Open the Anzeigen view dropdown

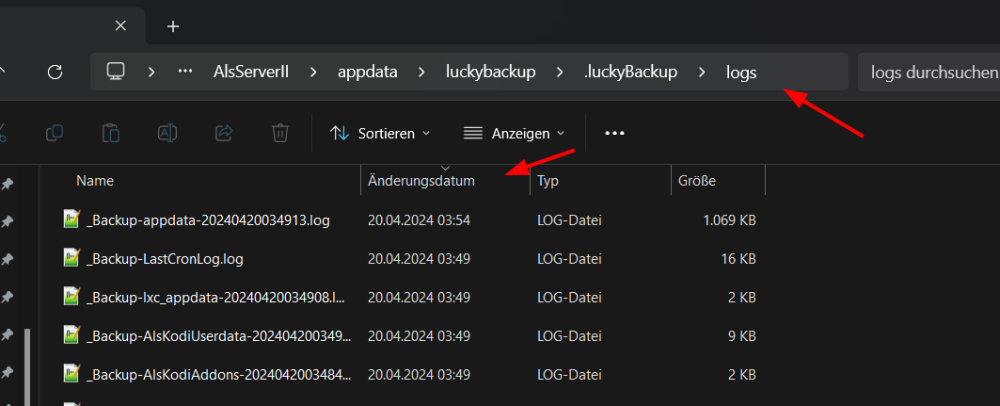(x=514, y=133)
